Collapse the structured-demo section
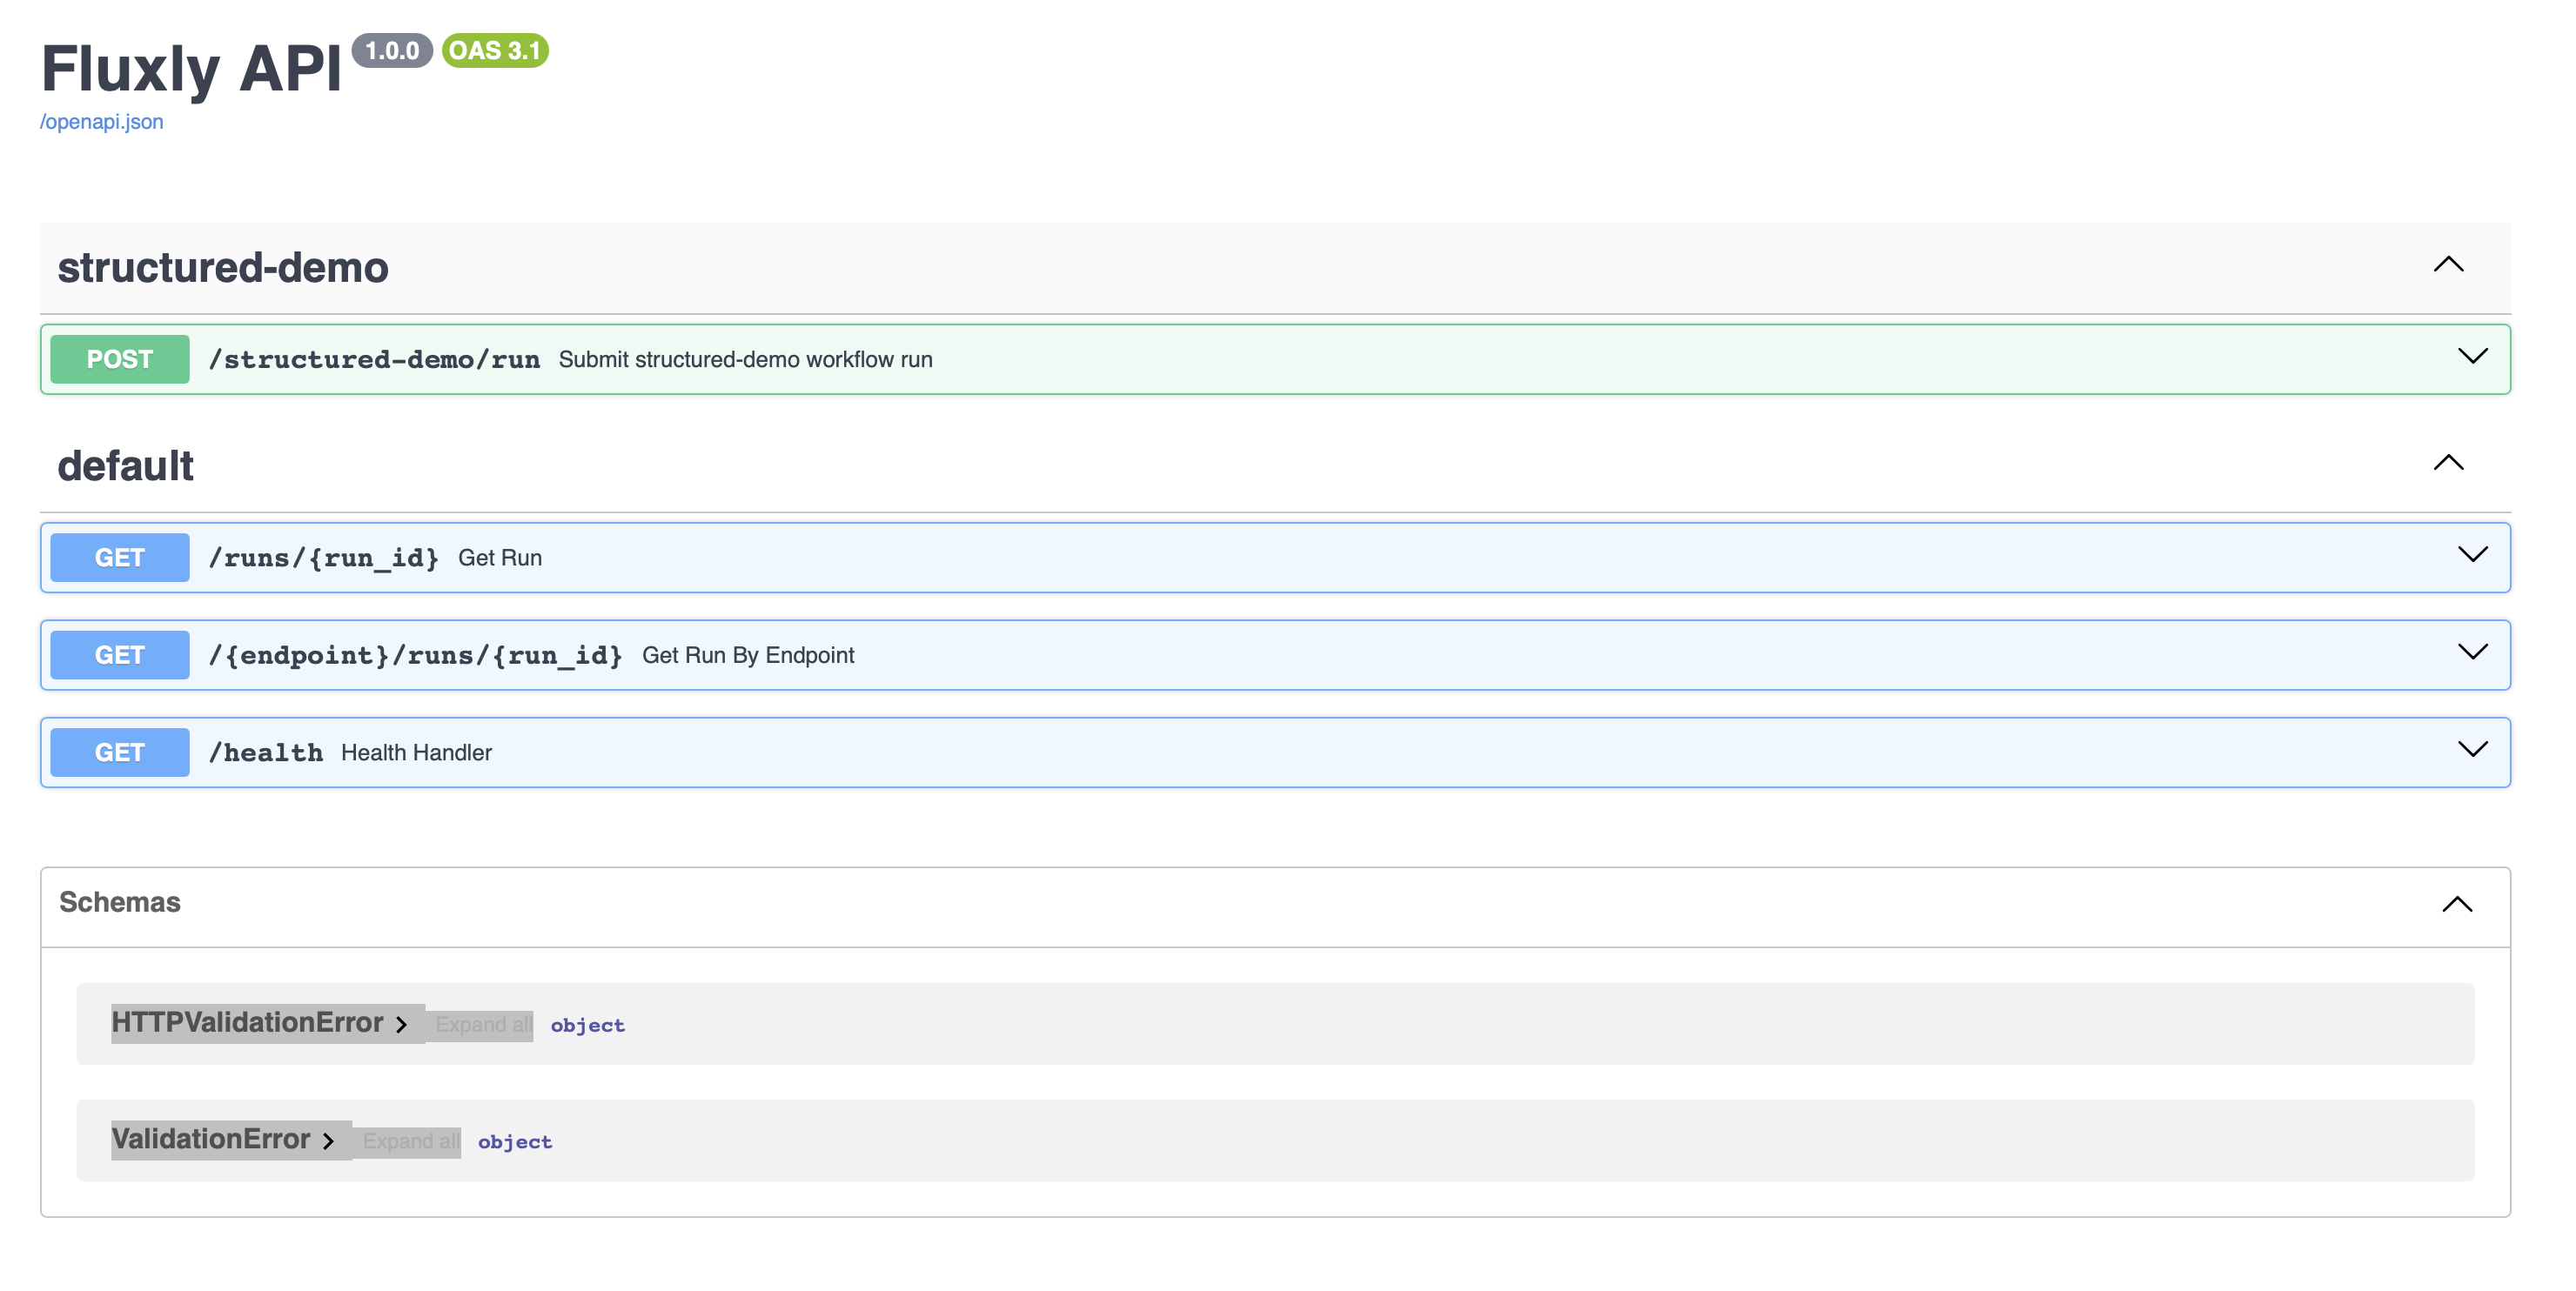The height and width of the screenshot is (1291, 2576). [2447, 264]
